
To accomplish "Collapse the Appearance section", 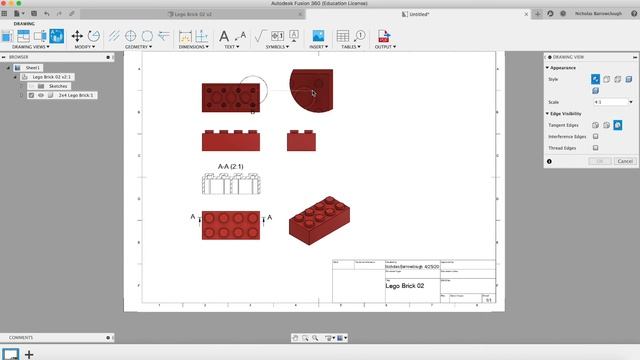I will point(547,68).
